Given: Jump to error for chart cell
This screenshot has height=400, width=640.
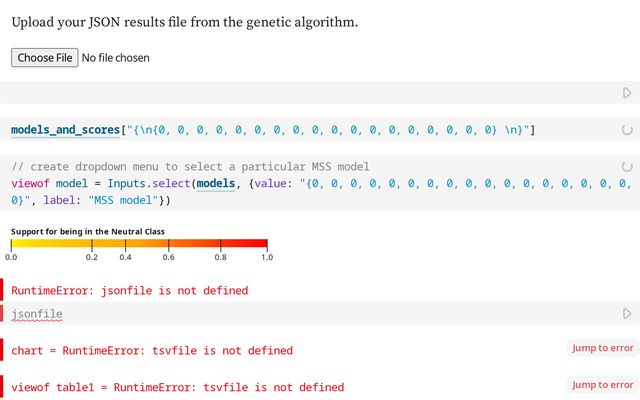Looking at the screenshot, I should tap(602, 348).
